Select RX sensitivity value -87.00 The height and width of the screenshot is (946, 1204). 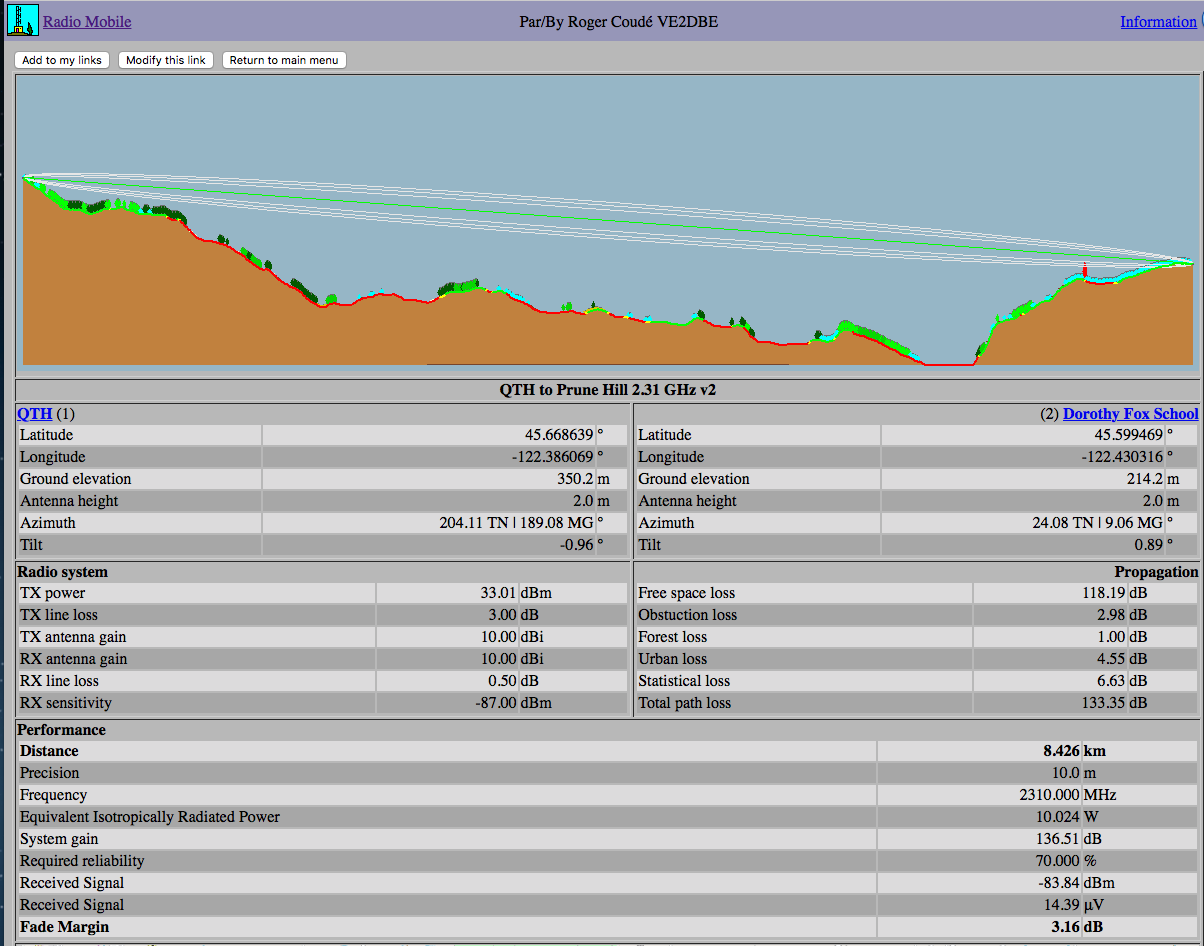[x=495, y=703]
